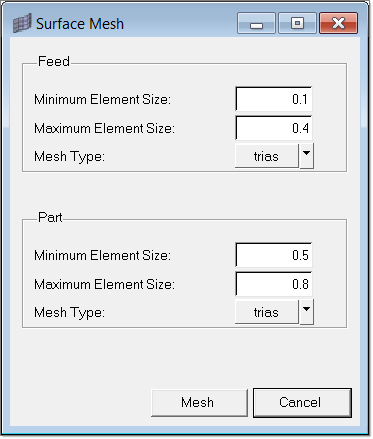Click the Feed Mesh Type trias selector

(x=266, y=156)
